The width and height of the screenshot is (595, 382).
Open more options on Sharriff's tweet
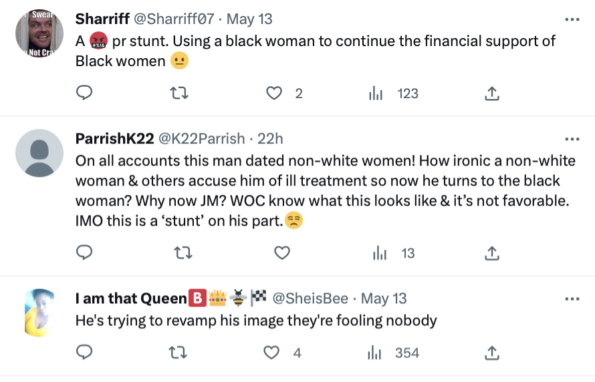572,19
